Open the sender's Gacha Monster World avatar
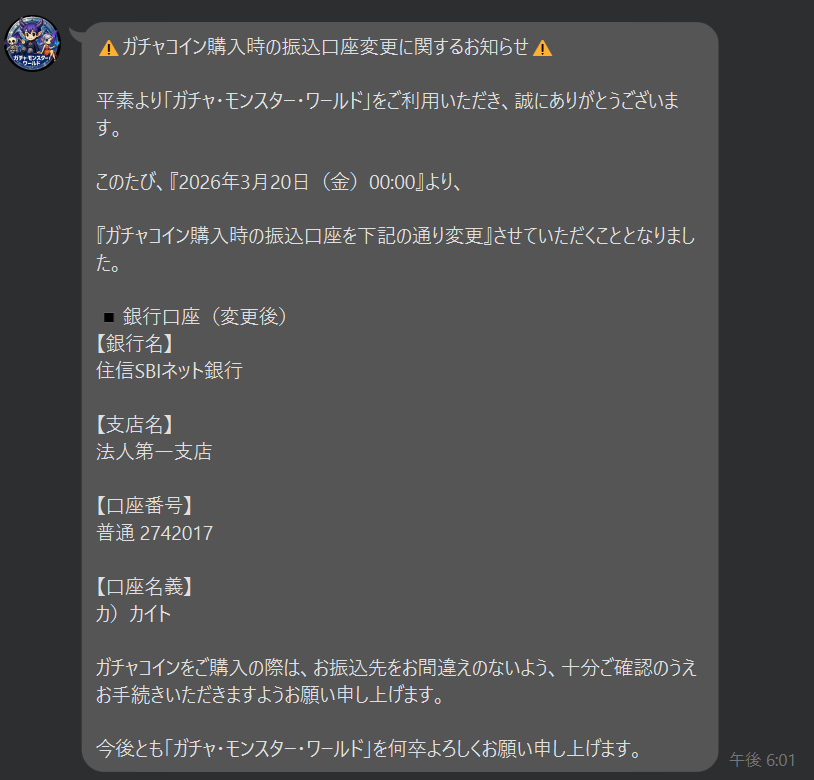The image size is (814, 780). (x=32, y=44)
